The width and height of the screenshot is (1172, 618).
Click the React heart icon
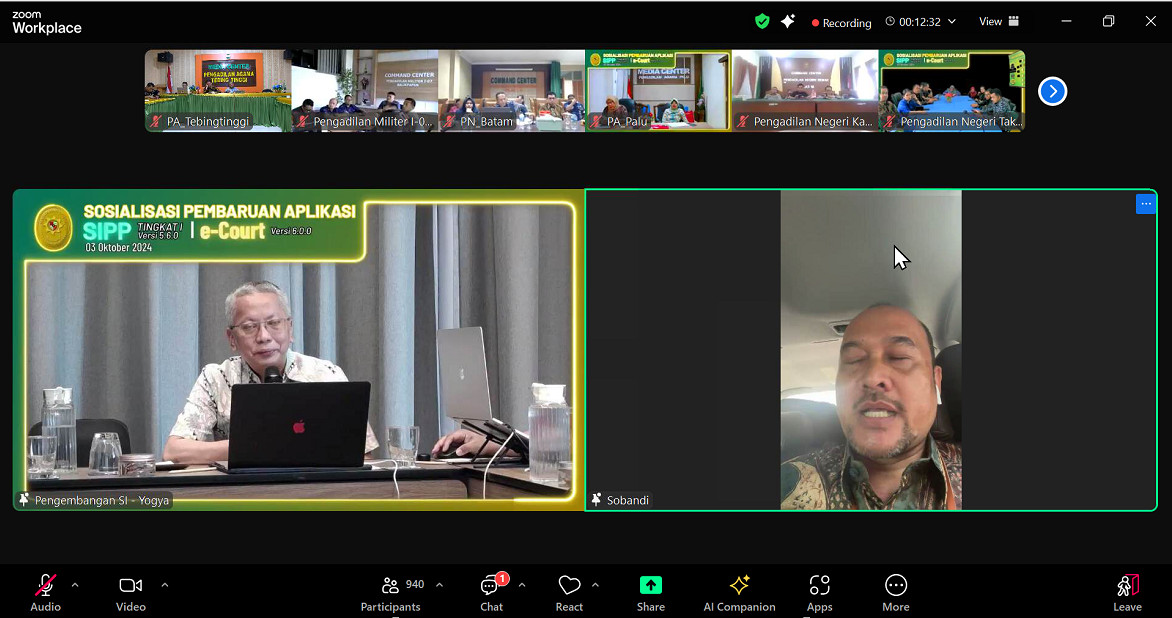(x=569, y=591)
